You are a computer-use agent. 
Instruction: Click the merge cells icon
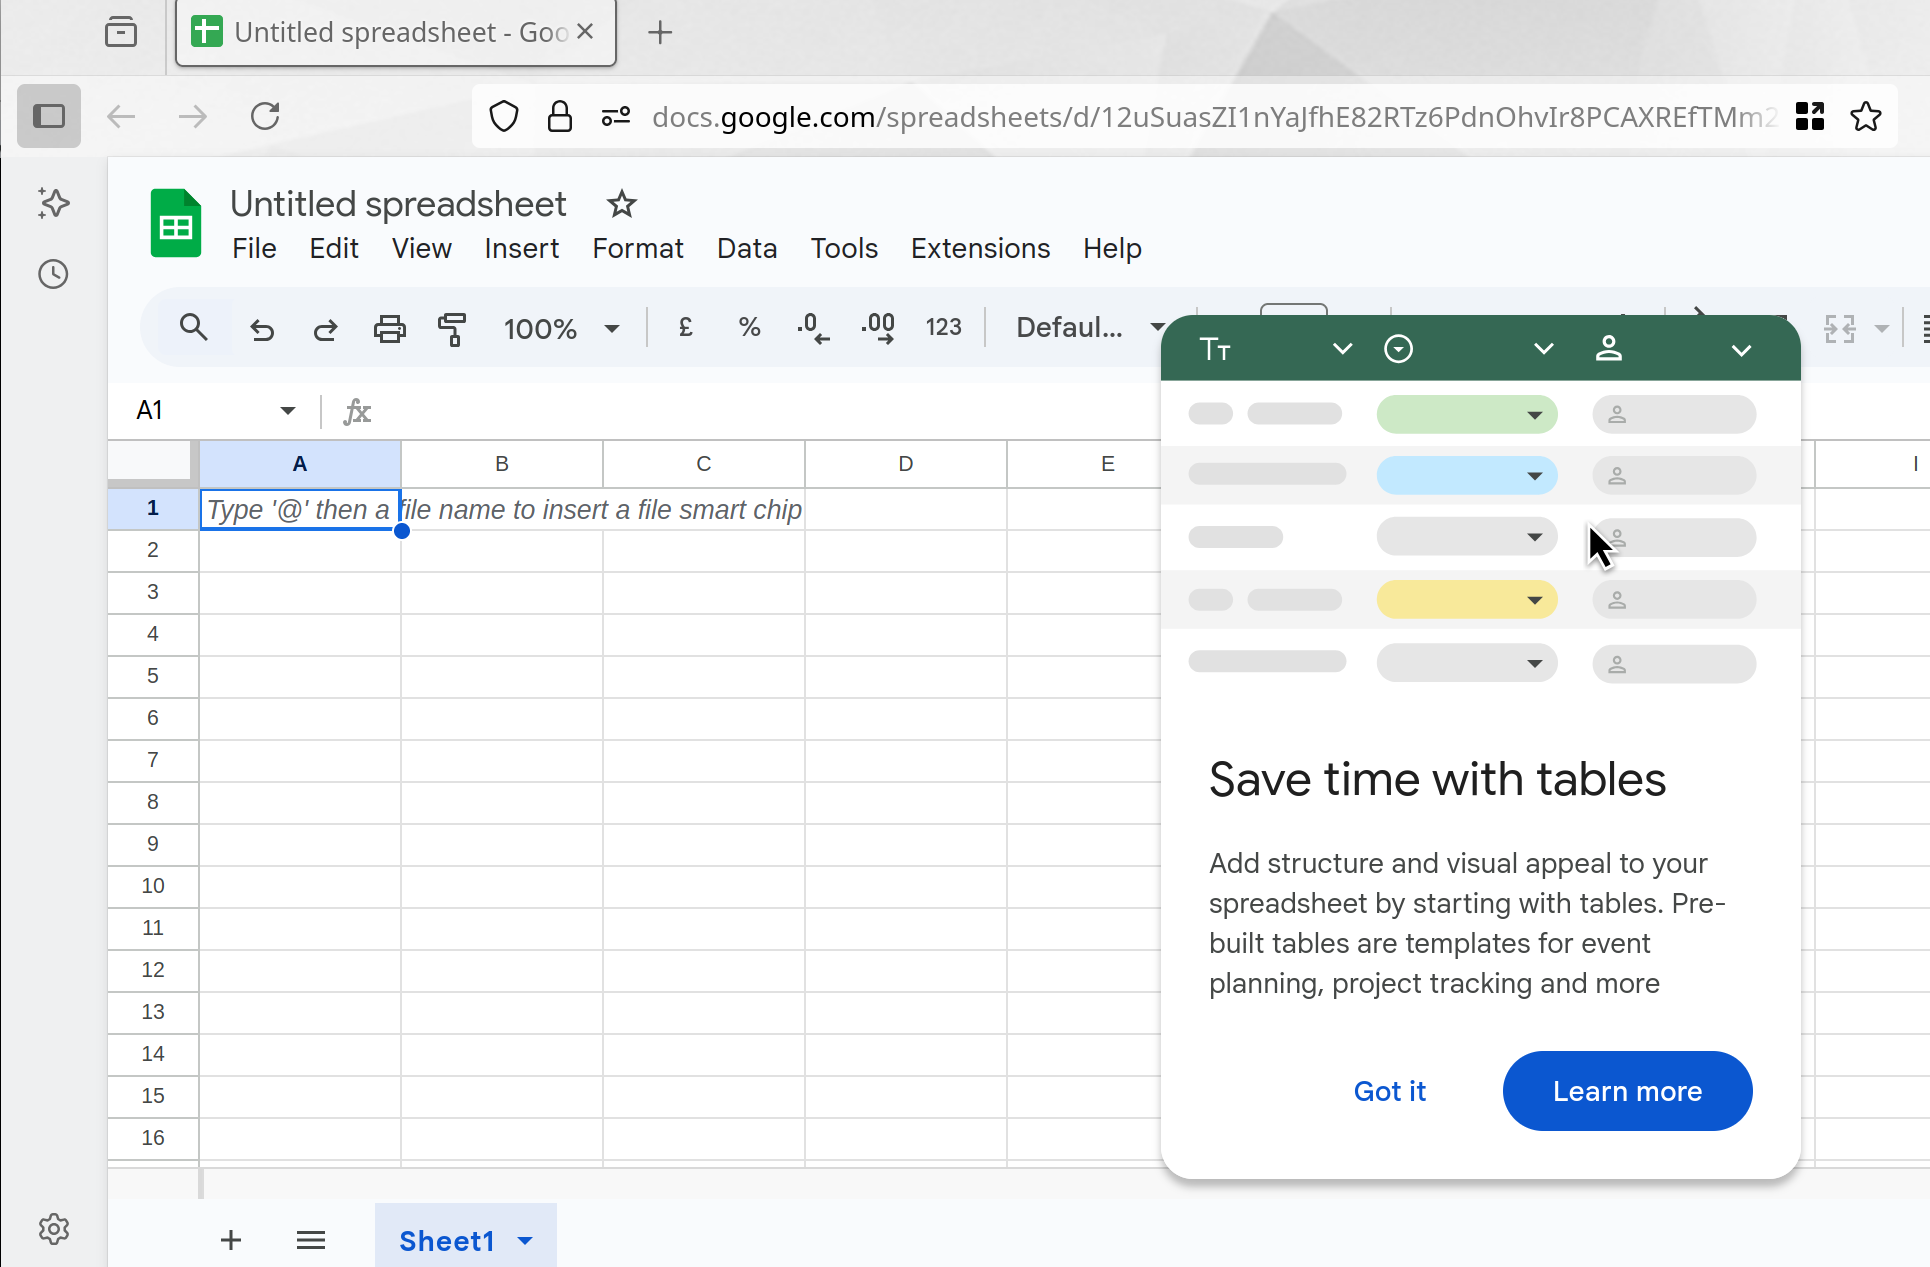1840,328
